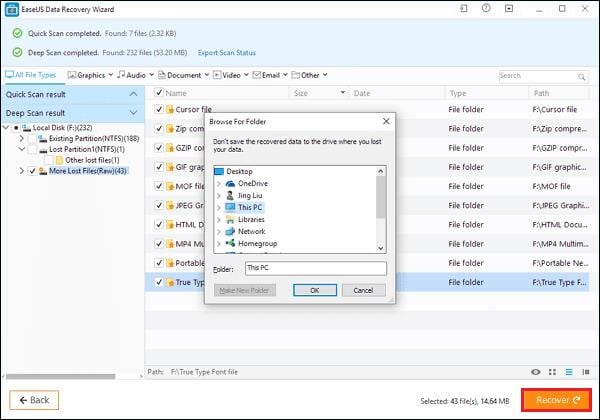Select the OneDrive folder icon
Screen dimensions: 600x420
click(230, 183)
